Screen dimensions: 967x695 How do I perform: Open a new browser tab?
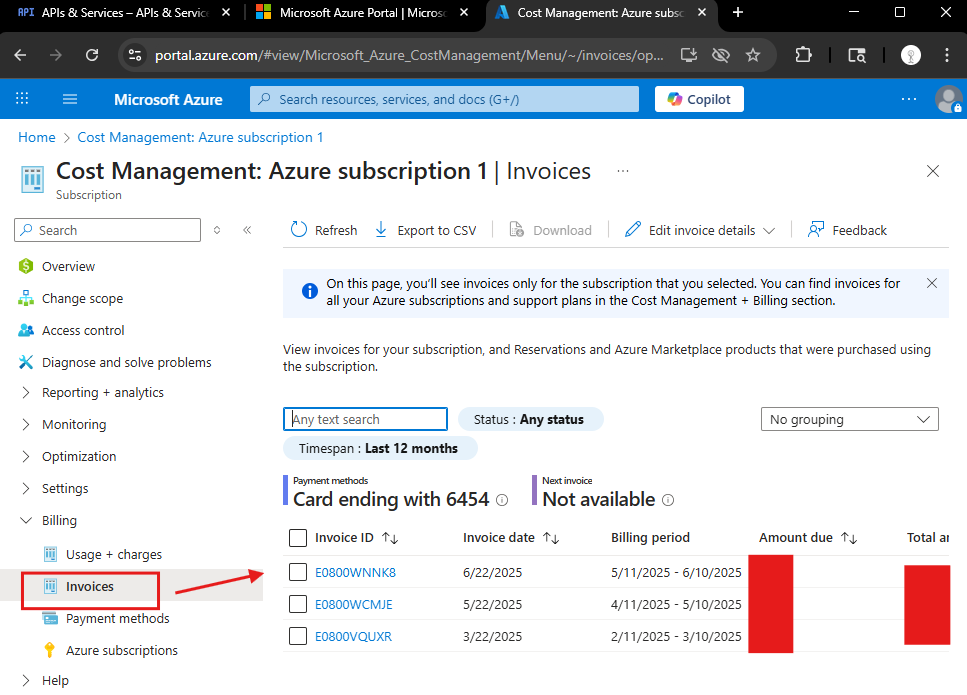pyautogui.click(x=738, y=12)
